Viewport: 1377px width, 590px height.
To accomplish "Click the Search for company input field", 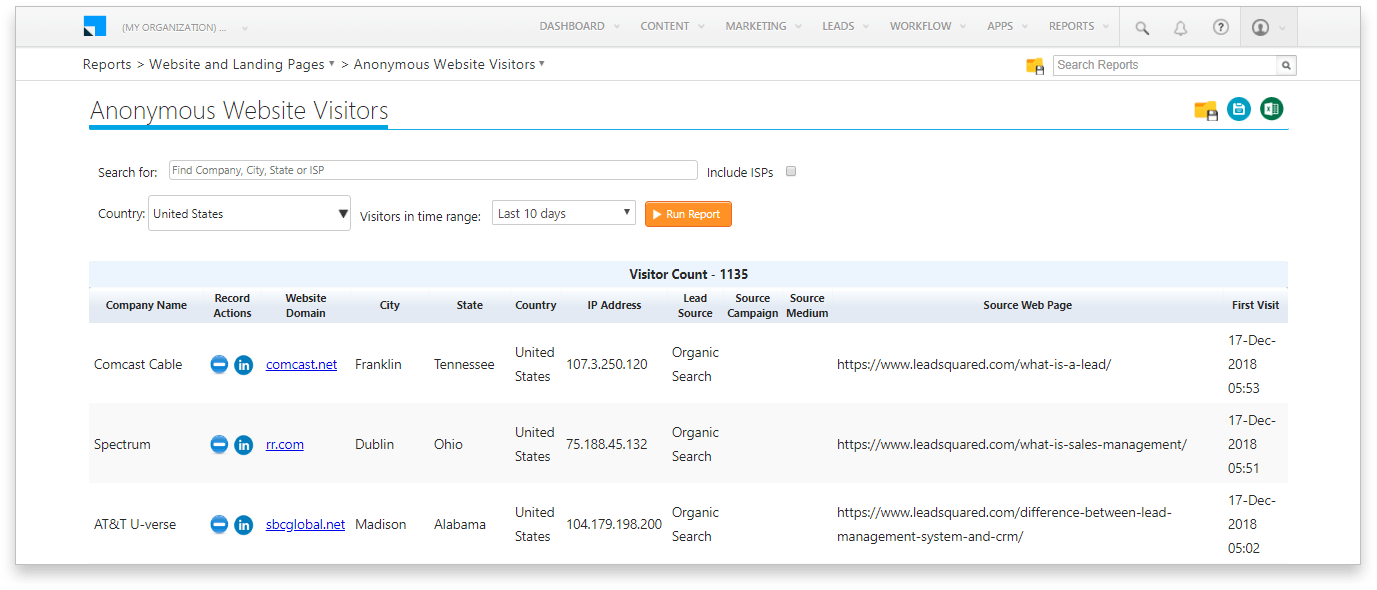I will pos(433,171).
